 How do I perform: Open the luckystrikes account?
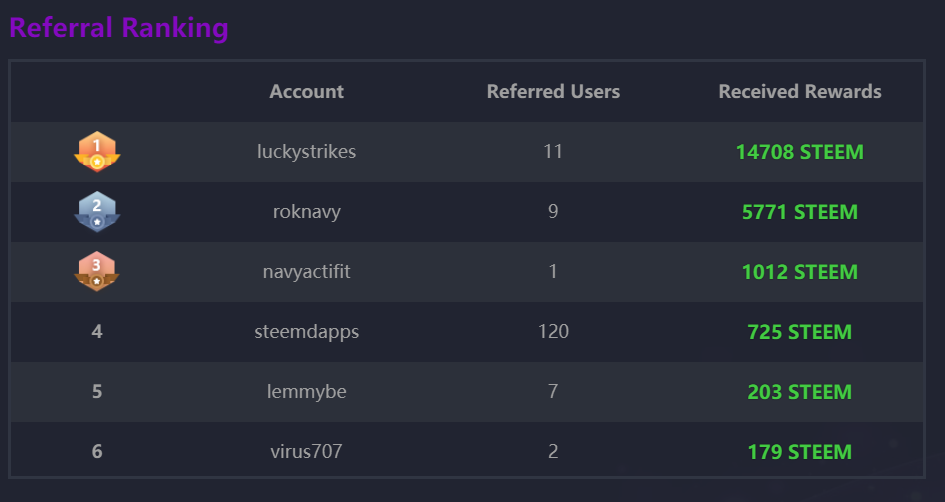pos(306,152)
